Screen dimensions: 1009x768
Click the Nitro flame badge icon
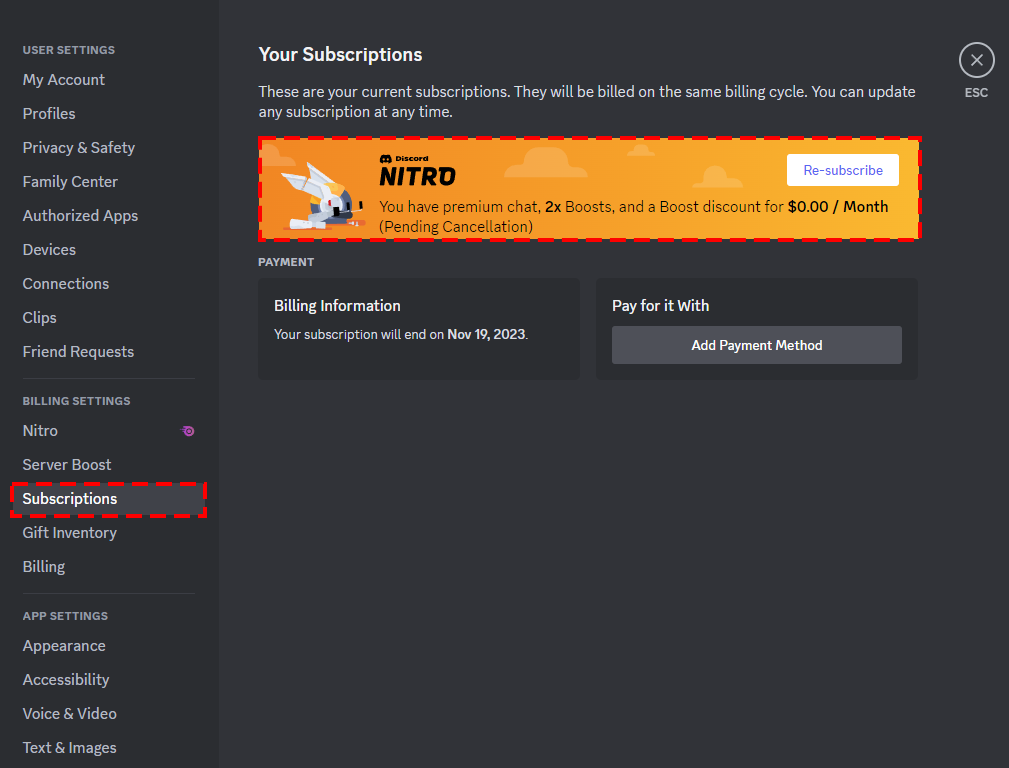(x=187, y=431)
